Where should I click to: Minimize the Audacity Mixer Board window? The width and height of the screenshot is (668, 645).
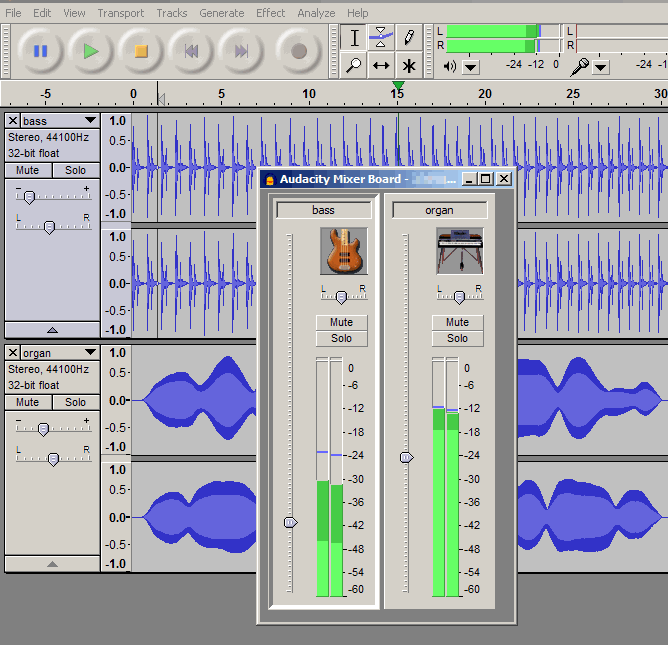[x=469, y=179]
